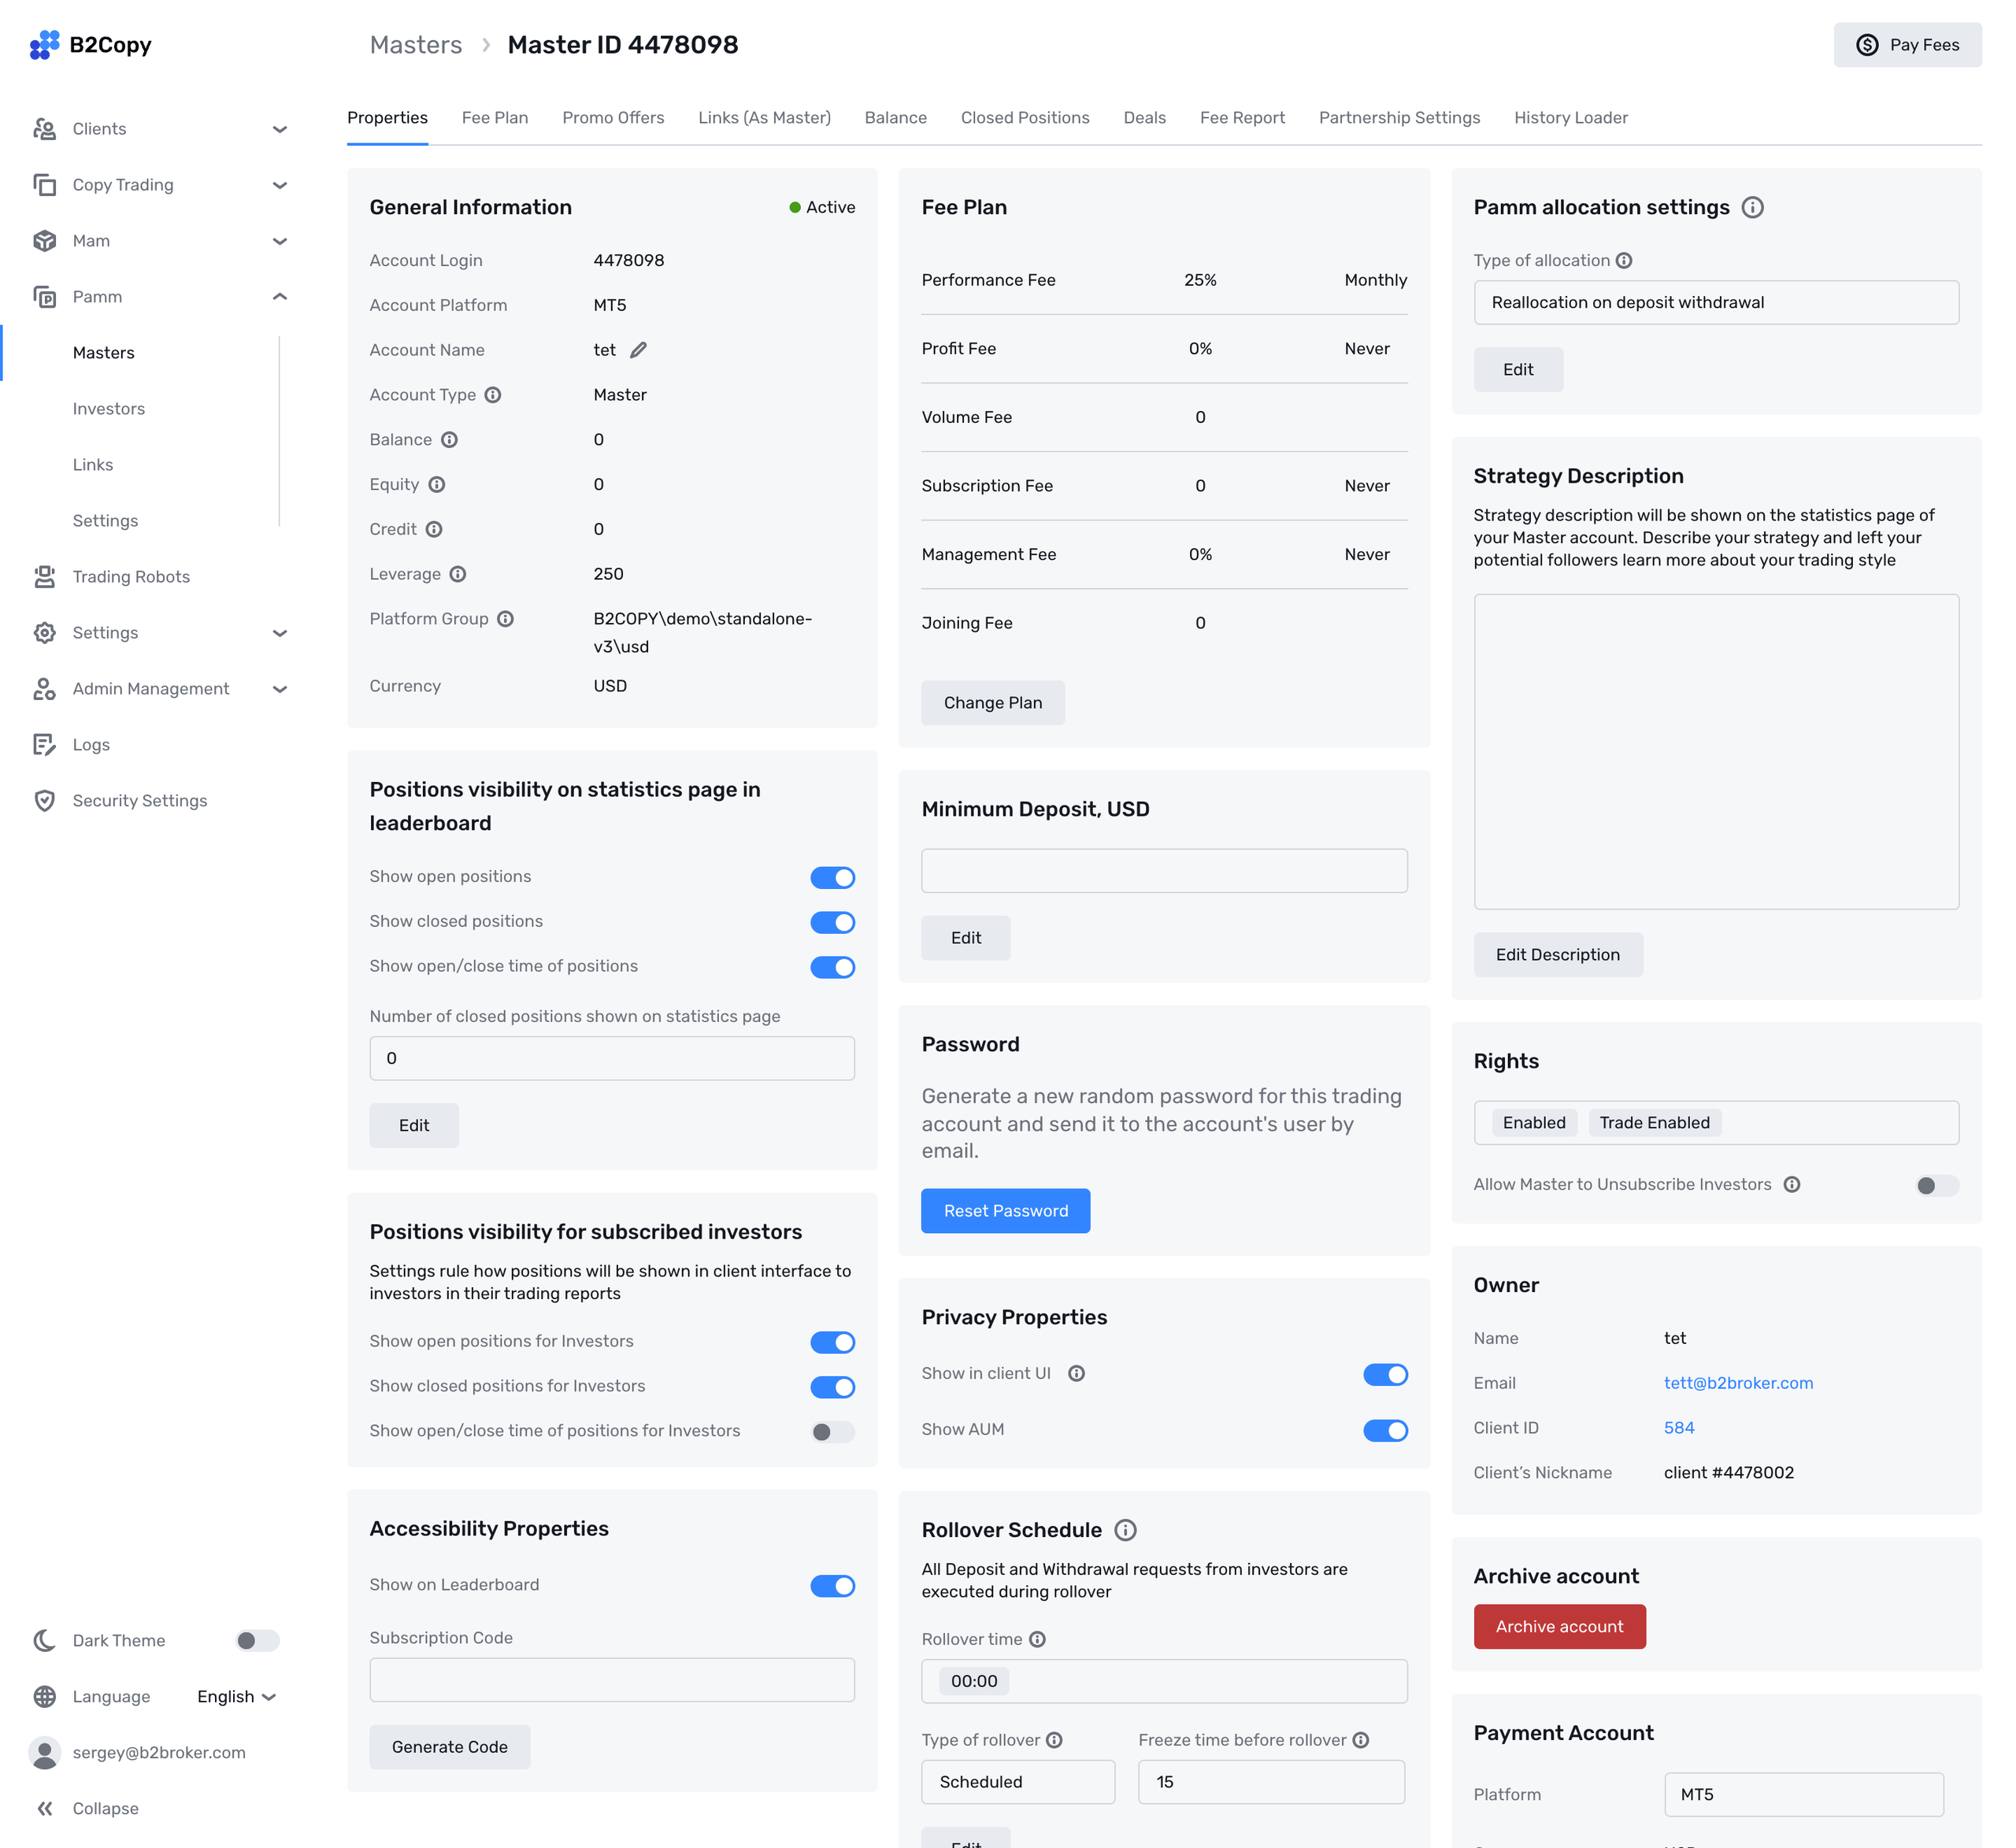This screenshot has height=1848, width=2016.
Task: Expand the Copy Trading menu chevron
Action: tap(280, 185)
